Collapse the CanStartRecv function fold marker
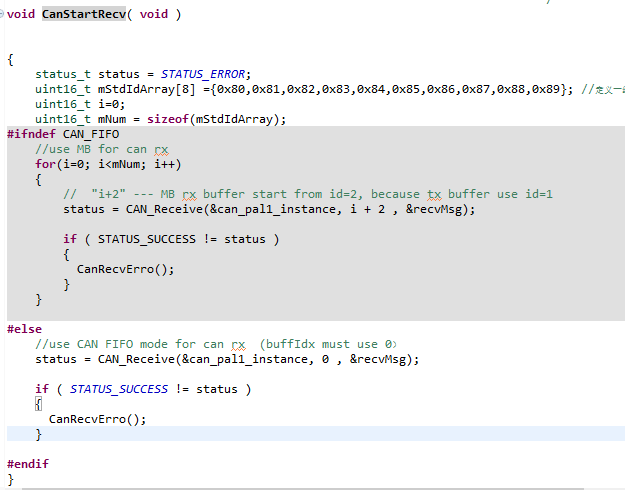 [2, 14]
